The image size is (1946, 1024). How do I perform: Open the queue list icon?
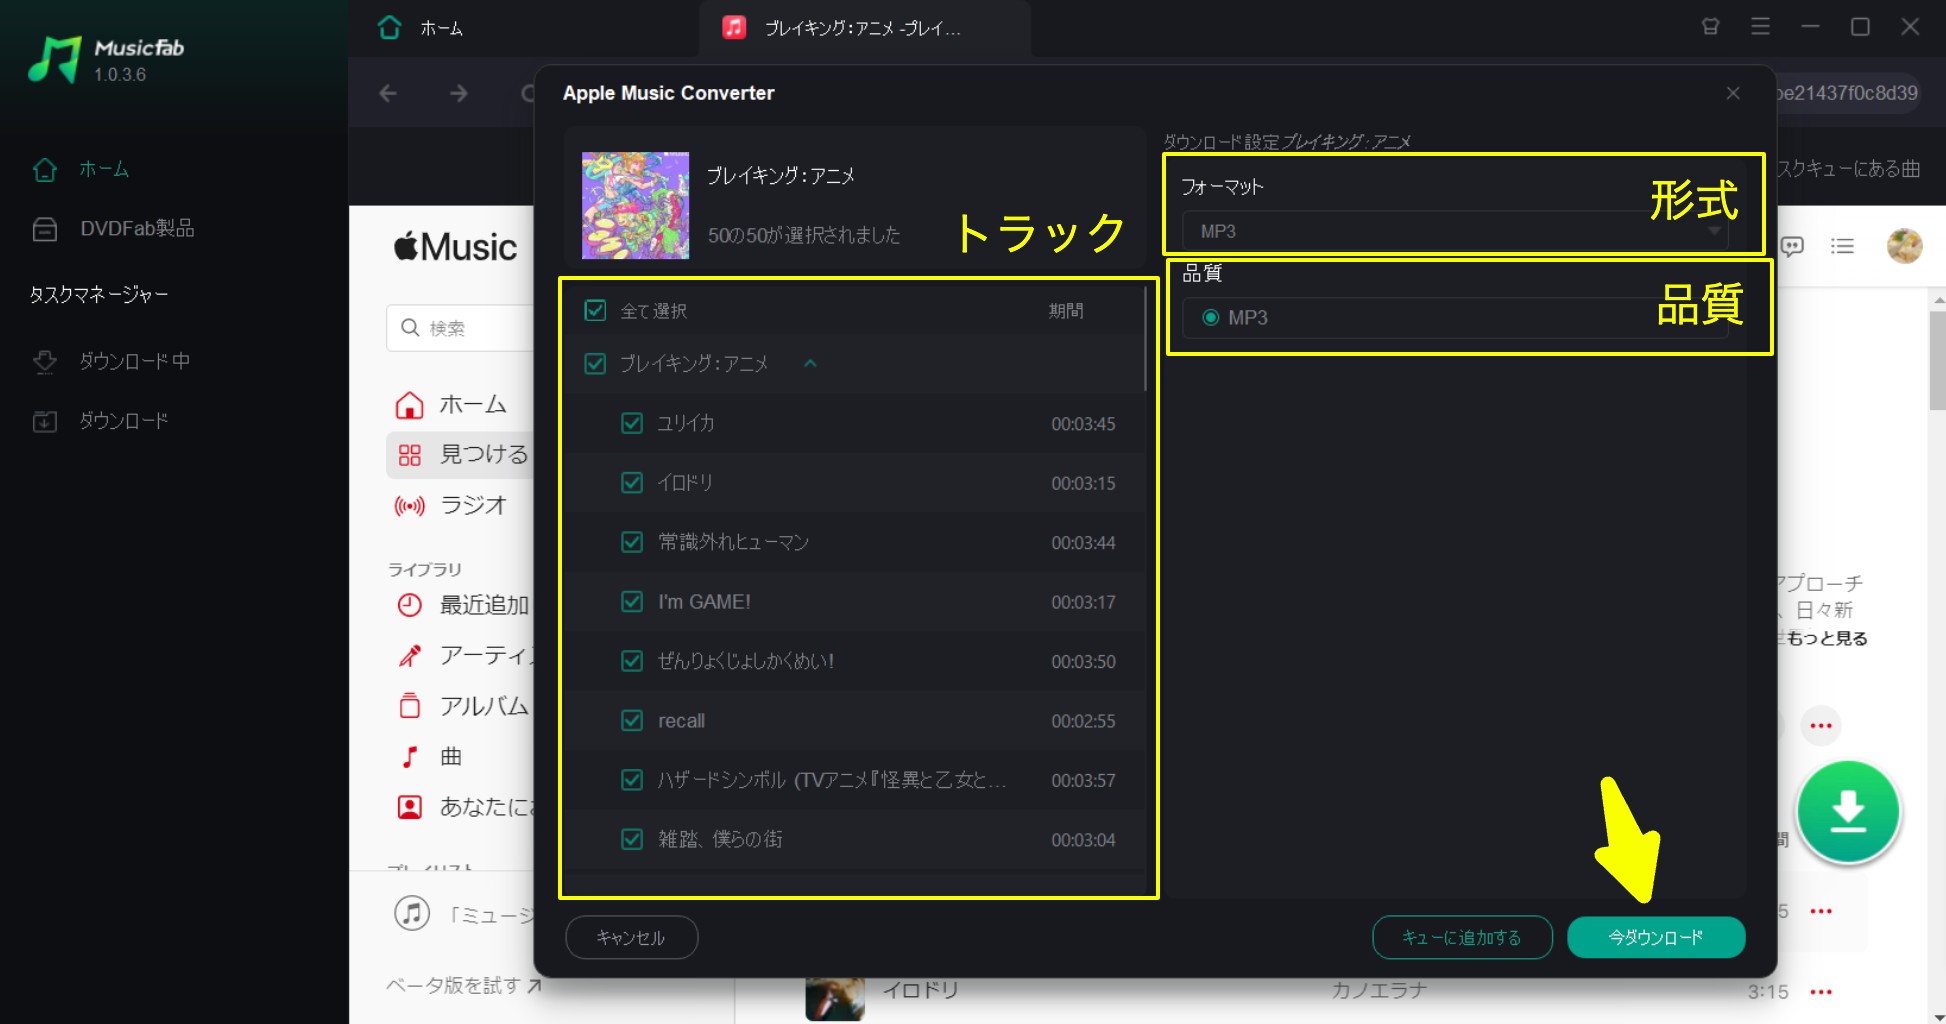click(1842, 246)
